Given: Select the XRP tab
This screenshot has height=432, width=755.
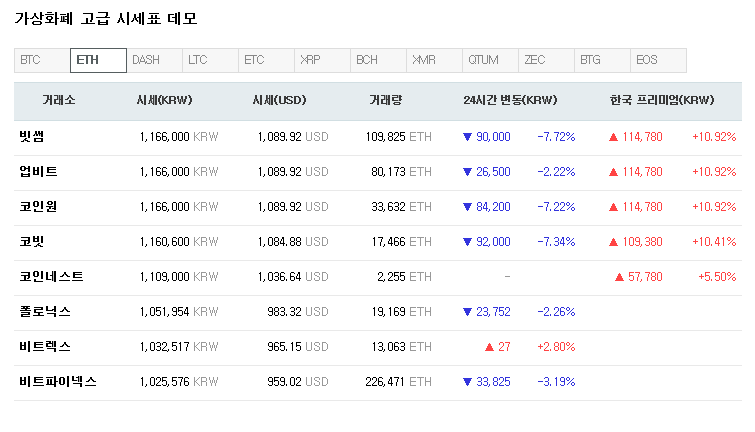Looking at the screenshot, I should tap(322, 61).
